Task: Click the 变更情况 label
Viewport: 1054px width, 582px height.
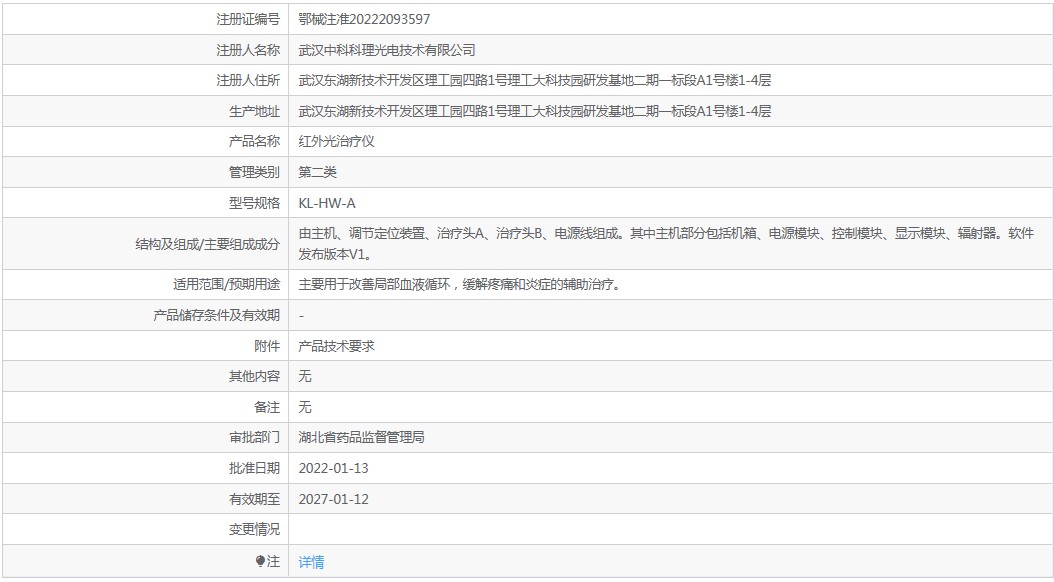Action: pos(254,530)
